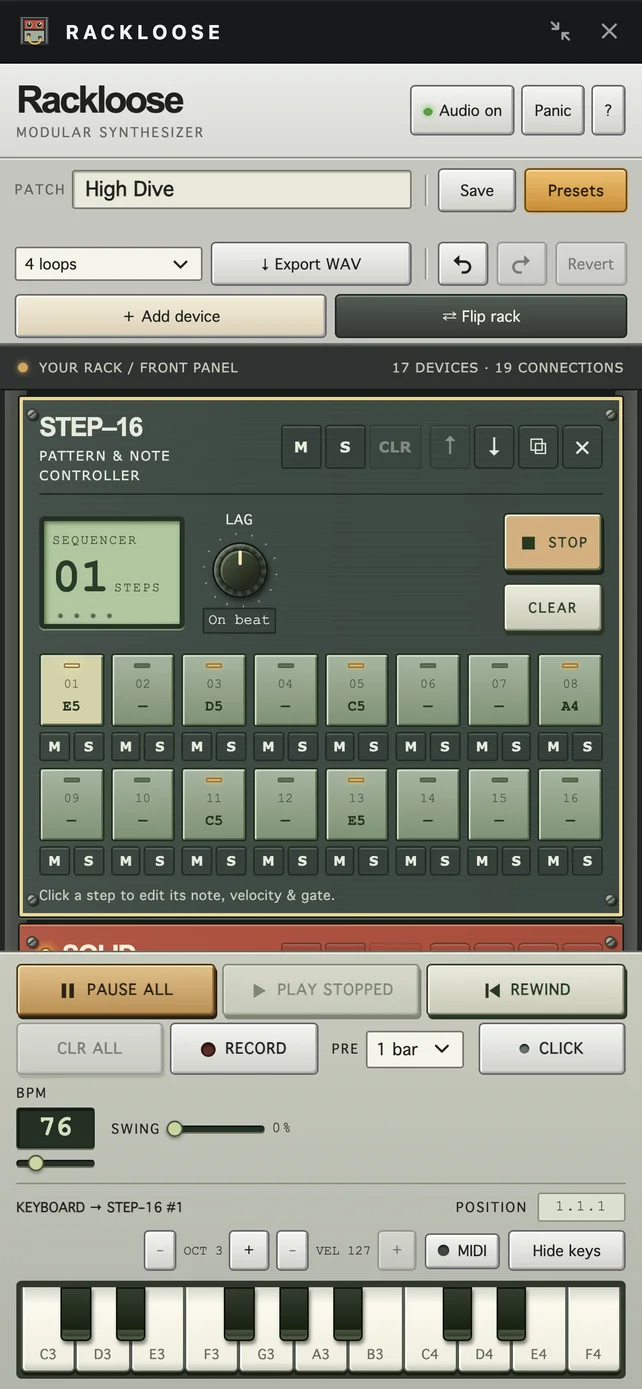Hide the on-screen keys
Image resolution: width=642 pixels, height=1389 pixels.
(x=566, y=1250)
